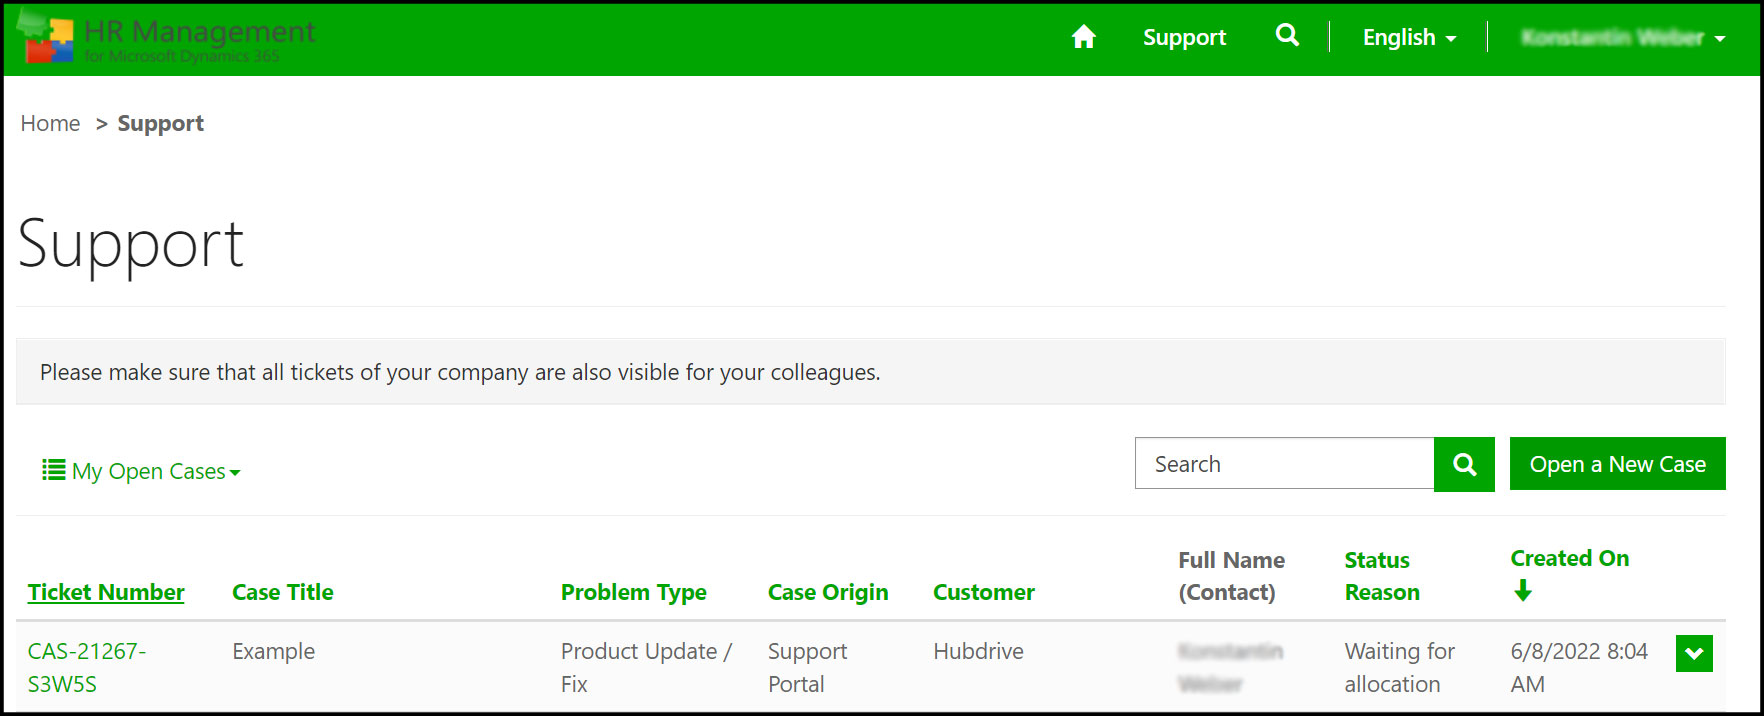1764x716 pixels.
Task: Sort by Case Origin column
Action: [827, 592]
